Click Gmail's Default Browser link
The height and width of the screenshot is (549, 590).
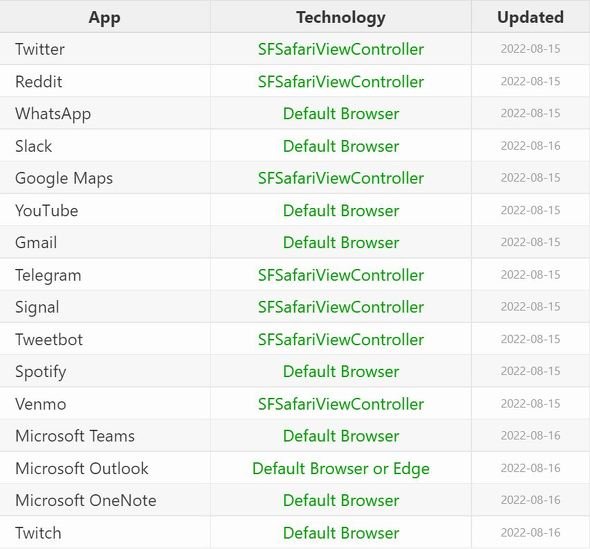tap(341, 242)
